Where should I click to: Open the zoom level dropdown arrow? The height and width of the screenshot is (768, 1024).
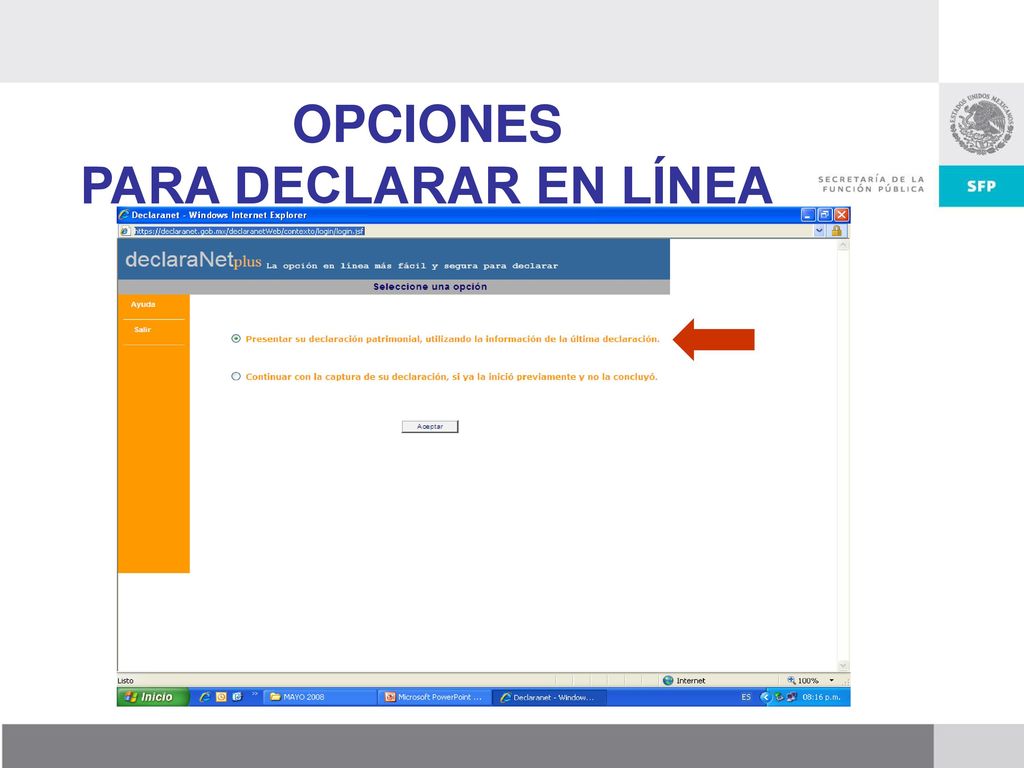tap(831, 680)
